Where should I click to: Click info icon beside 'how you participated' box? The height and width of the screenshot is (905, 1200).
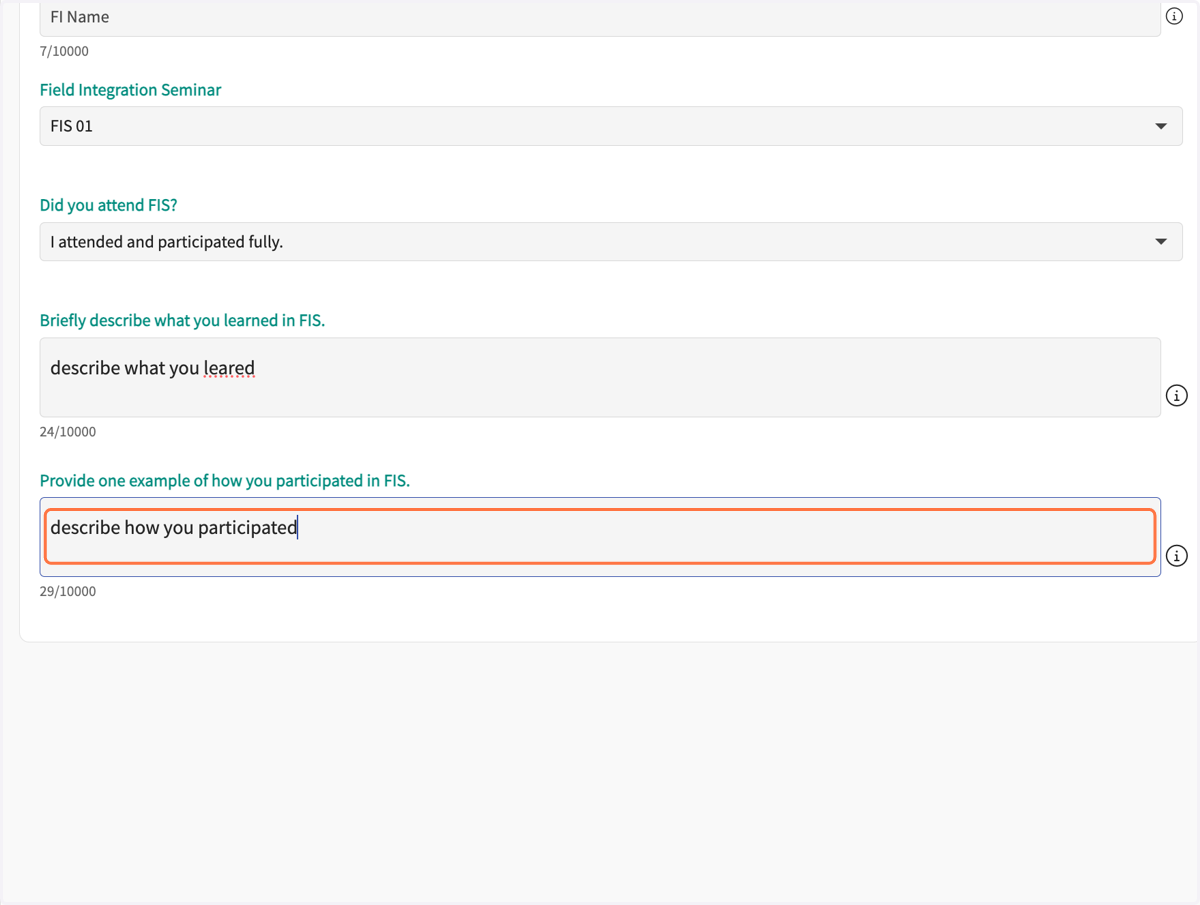coord(1177,555)
